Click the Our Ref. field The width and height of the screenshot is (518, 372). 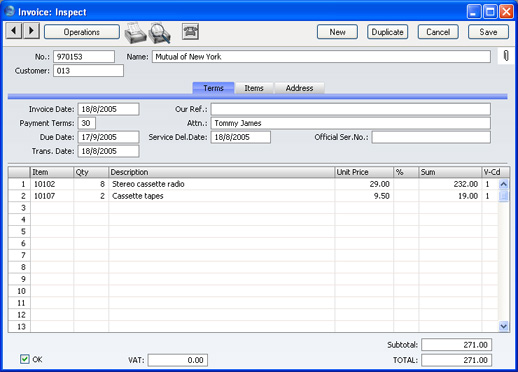351,109
